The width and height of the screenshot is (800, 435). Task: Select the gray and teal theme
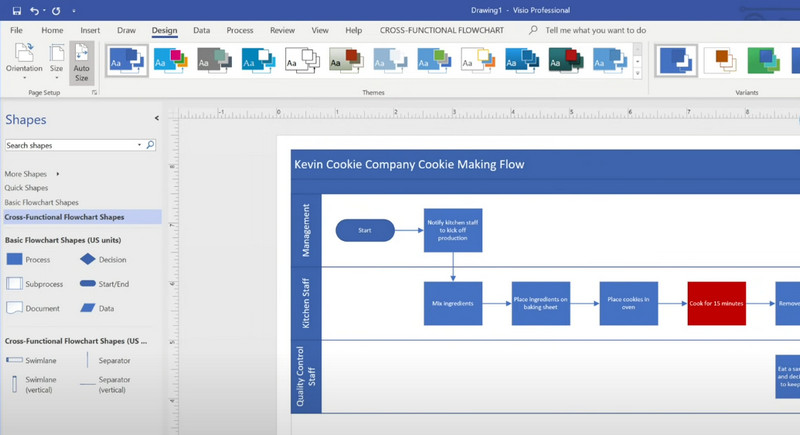tap(214, 60)
